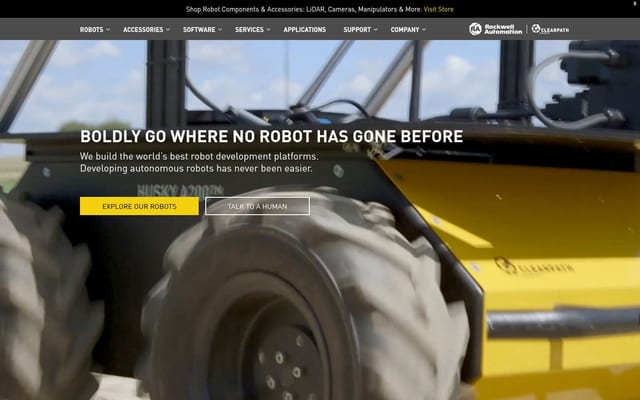Image resolution: width=640 pixels, height=400 pixels.
Task: Click the Clearpath logo in header
Action: (x=550, y=29)
